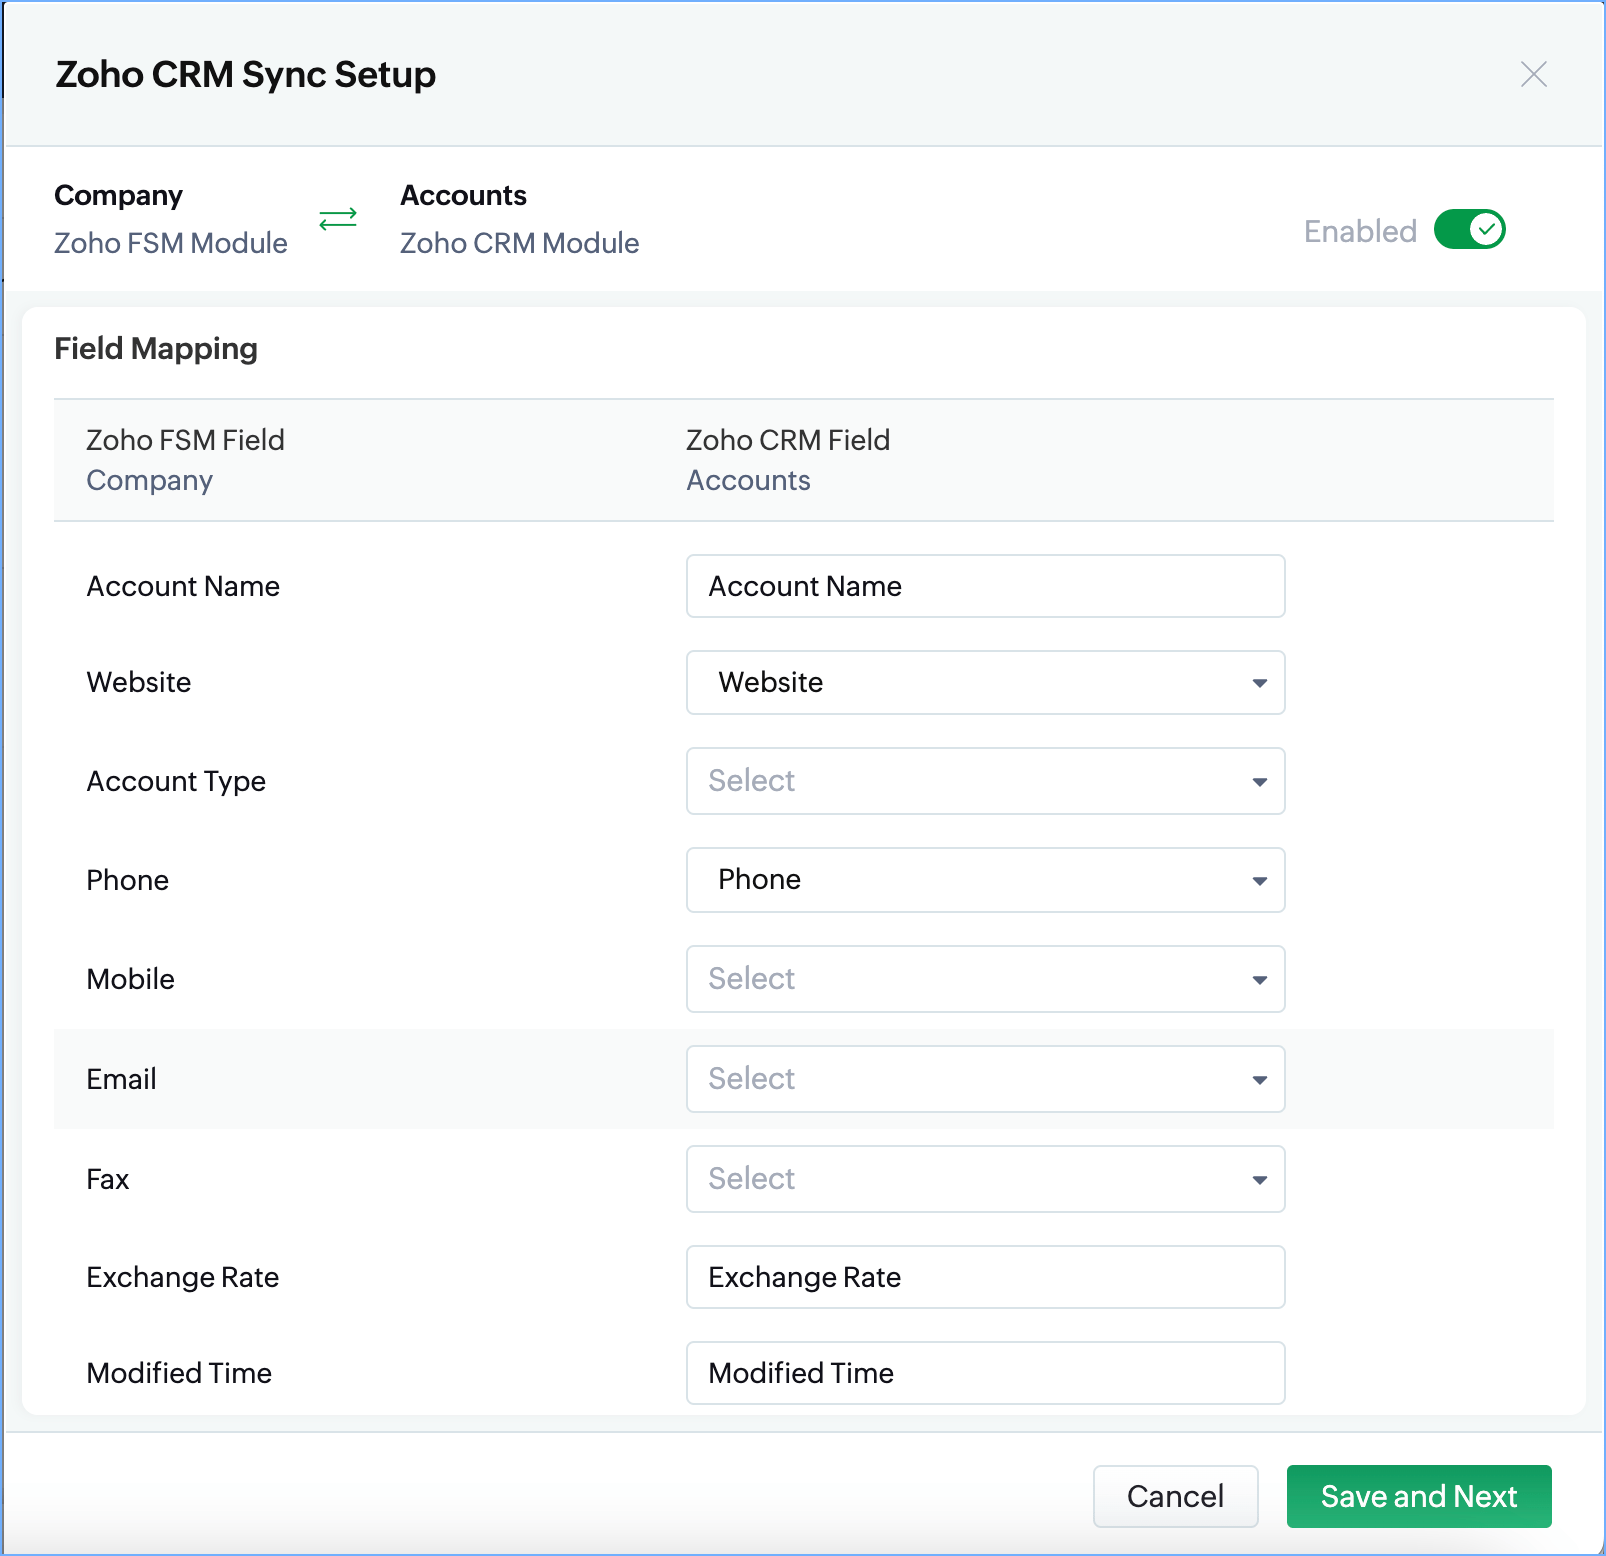
Task: Open the Phone CRM field dropdown
Action: point(985,880)
